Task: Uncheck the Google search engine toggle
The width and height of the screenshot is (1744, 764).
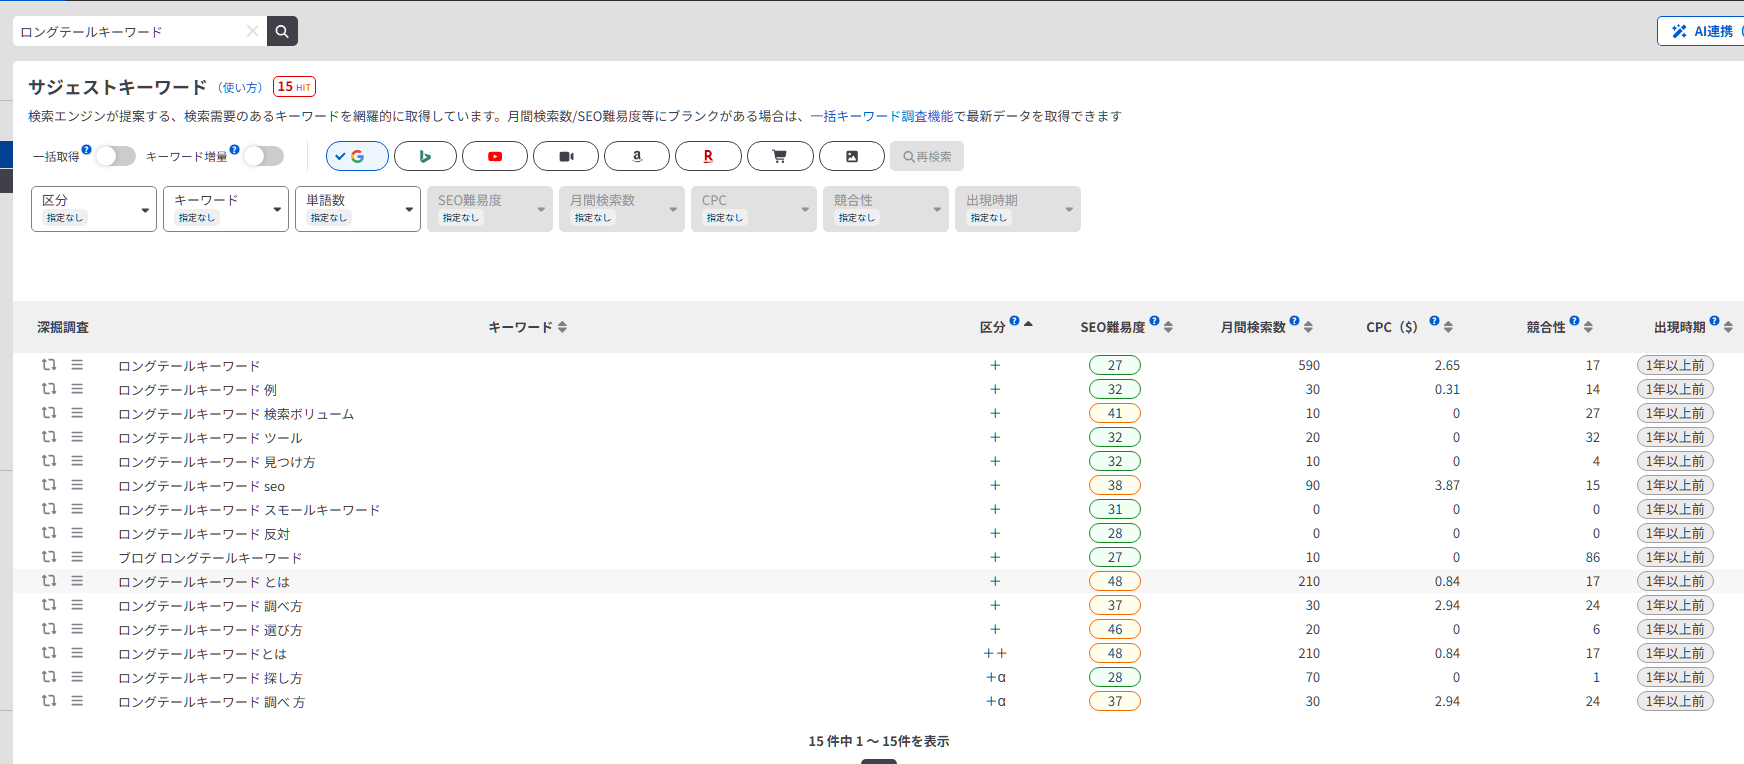Action: click(357, 156)
